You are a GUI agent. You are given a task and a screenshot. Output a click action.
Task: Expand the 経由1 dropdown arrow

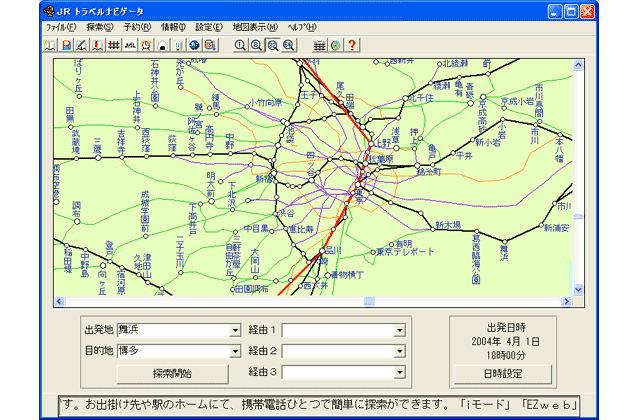(x=400, y=330)
